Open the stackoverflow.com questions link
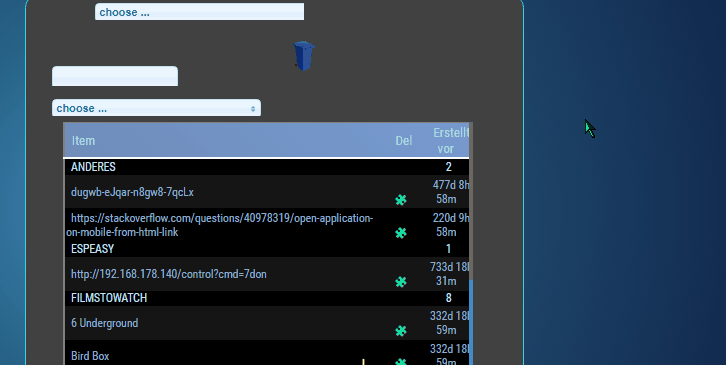Screen dimensions: 726x365 coord(219,225)
